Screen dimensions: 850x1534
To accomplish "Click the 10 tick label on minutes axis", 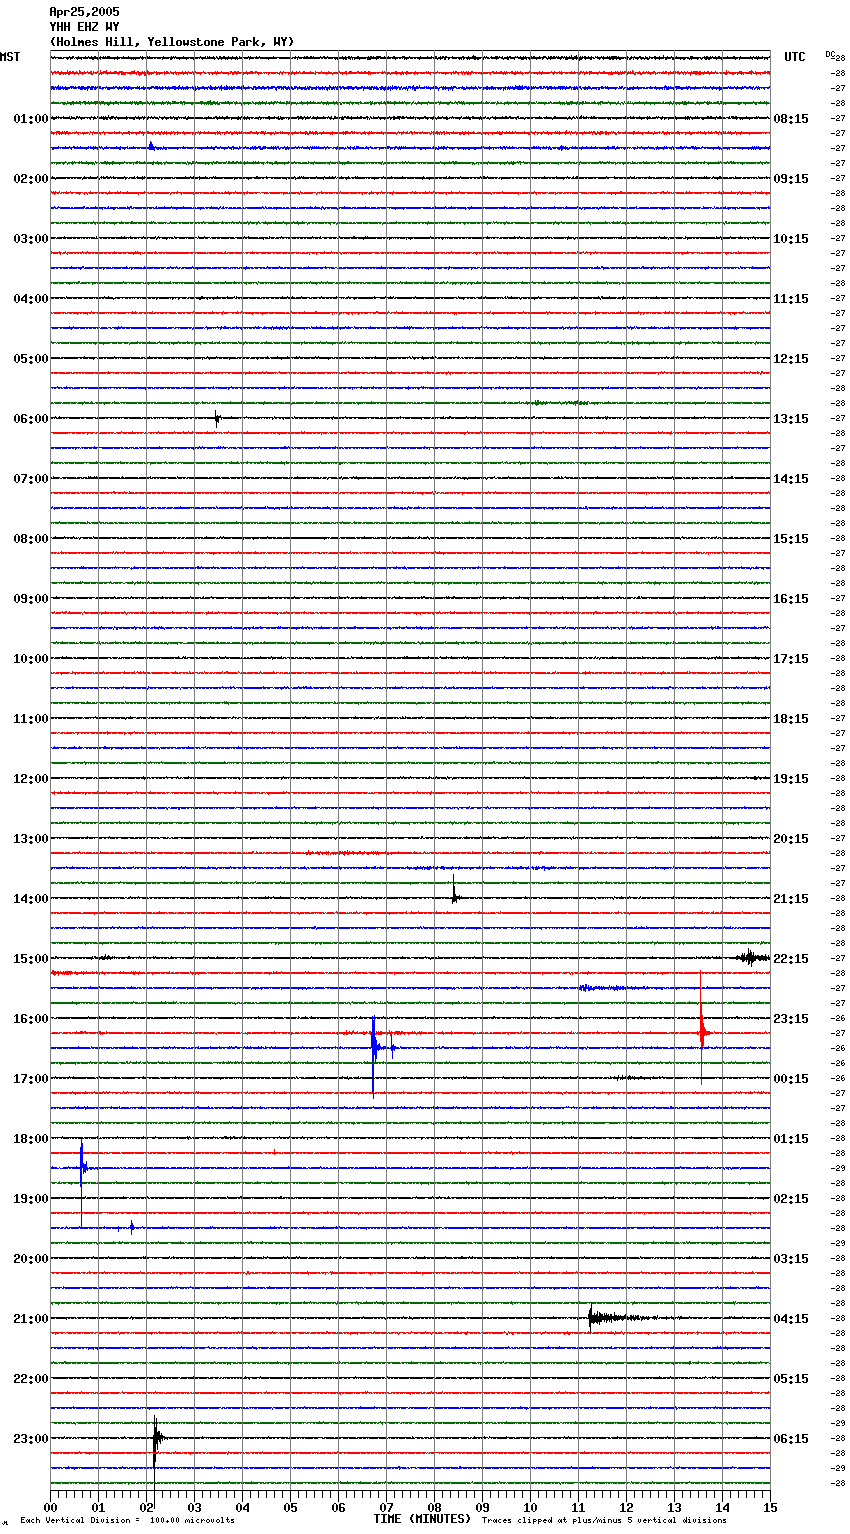I will pyautogui.click(x=530, y=1507).
